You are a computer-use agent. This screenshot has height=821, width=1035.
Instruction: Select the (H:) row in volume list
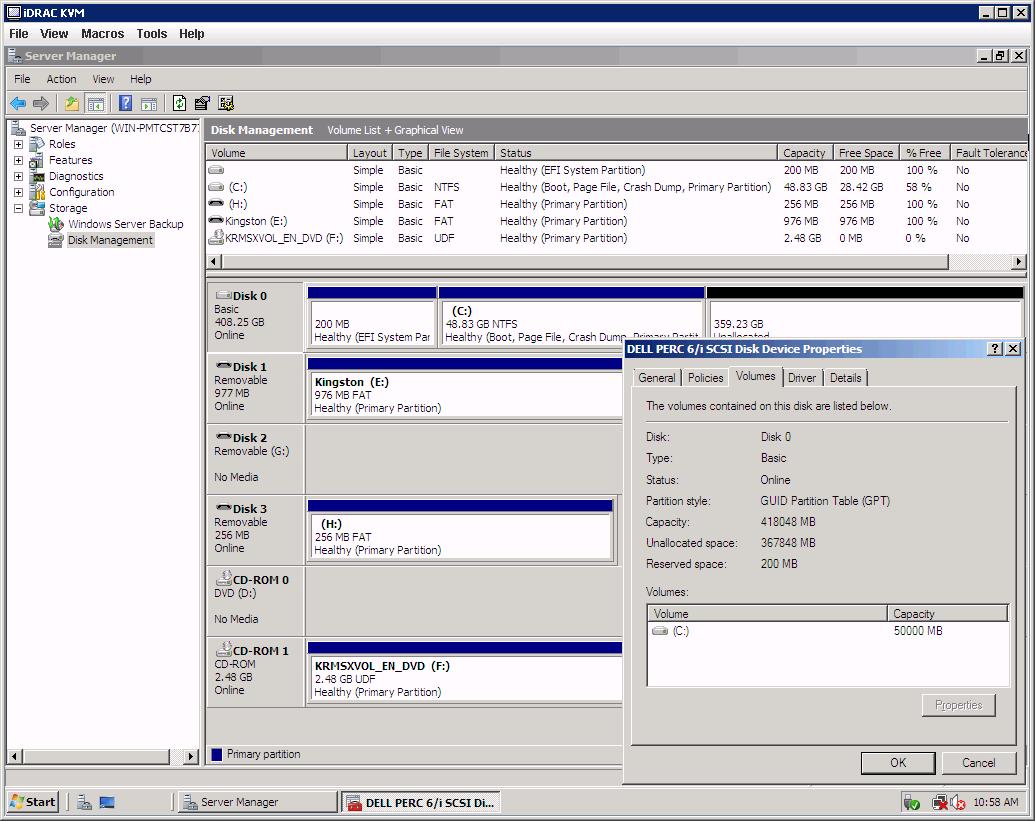(x=616, y=204)
